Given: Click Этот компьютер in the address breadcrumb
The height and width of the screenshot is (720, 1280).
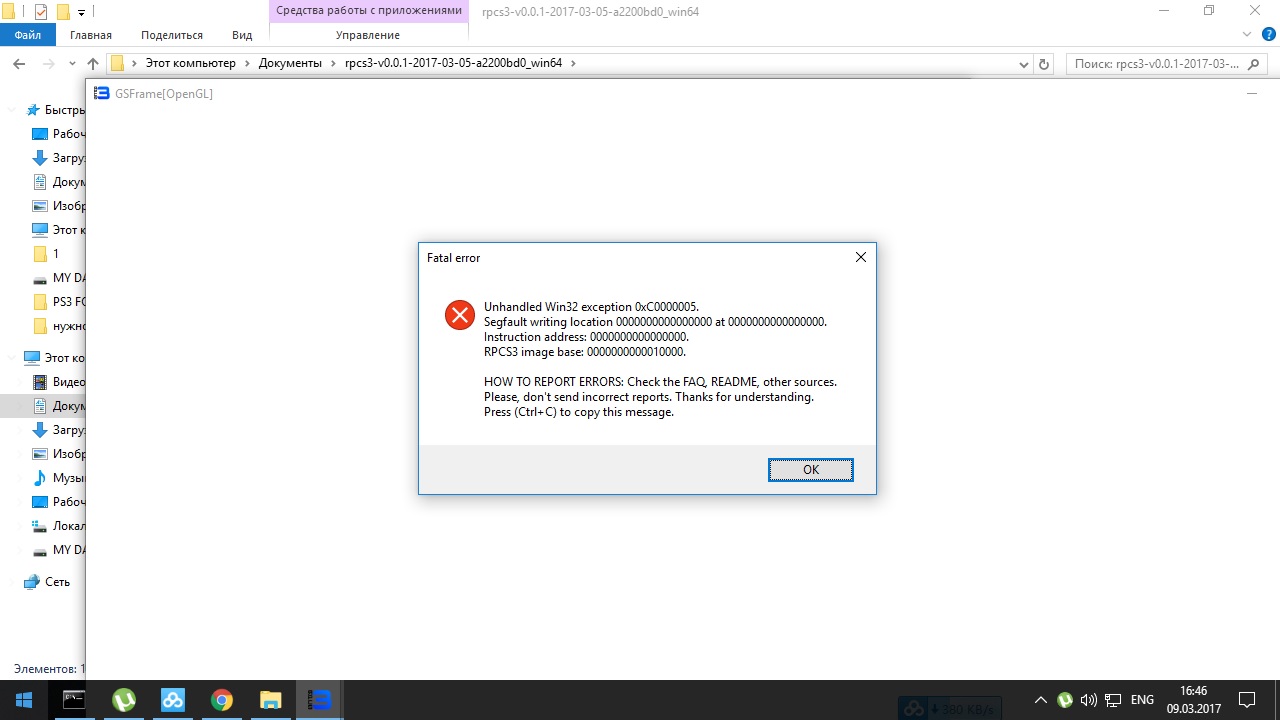Looking at the screenshot, I should tap(191, 63).
